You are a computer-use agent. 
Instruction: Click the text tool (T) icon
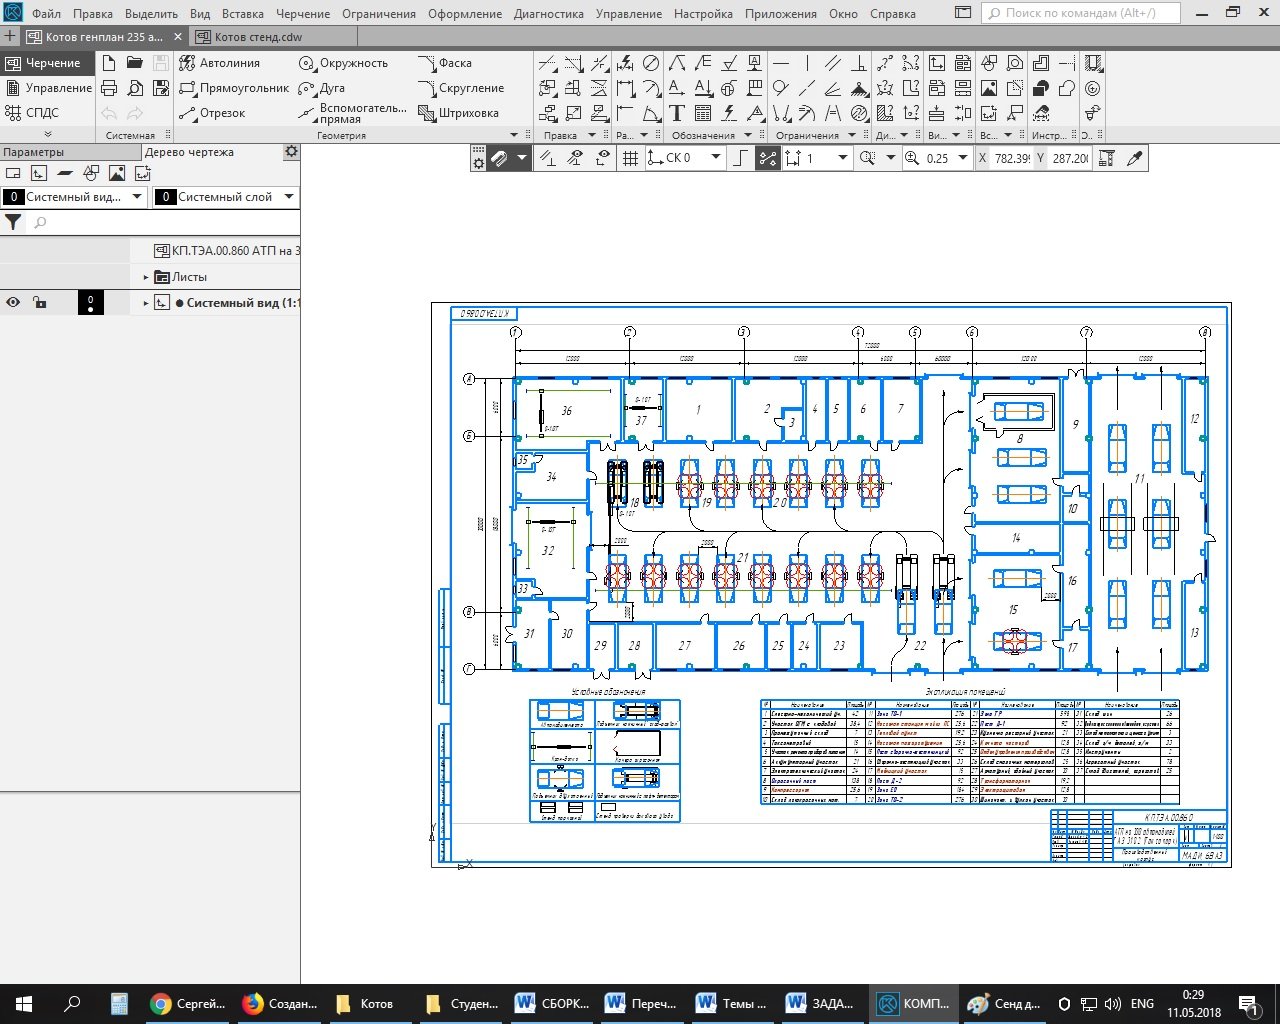point(677,113)
